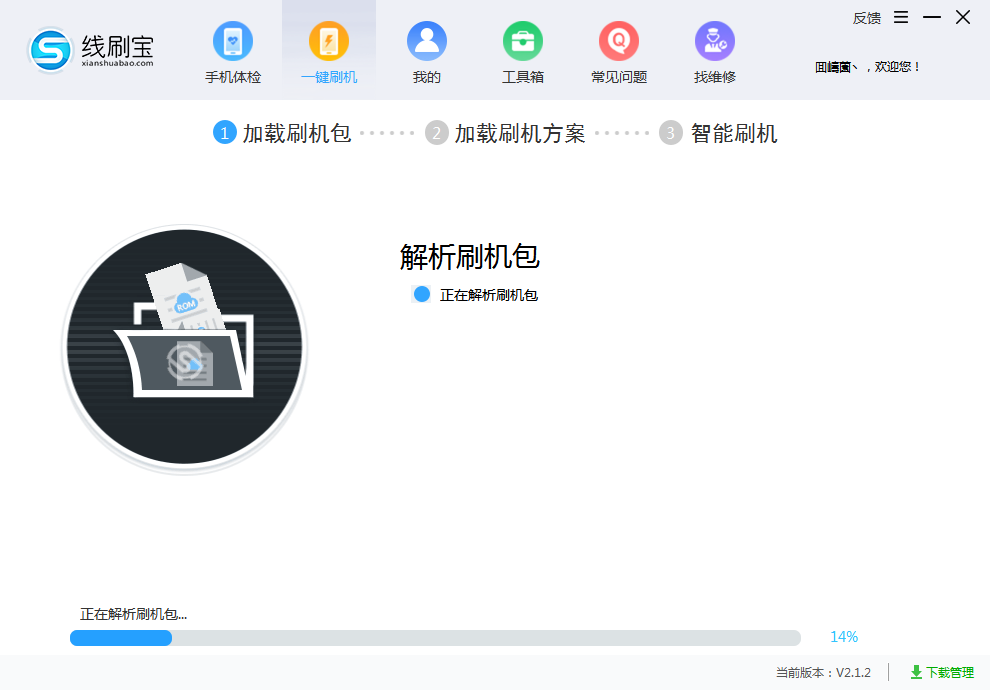Viewport: 990px width, 690px height.
Task: Click the 反馈 feedback link
Action: point(866,17)
